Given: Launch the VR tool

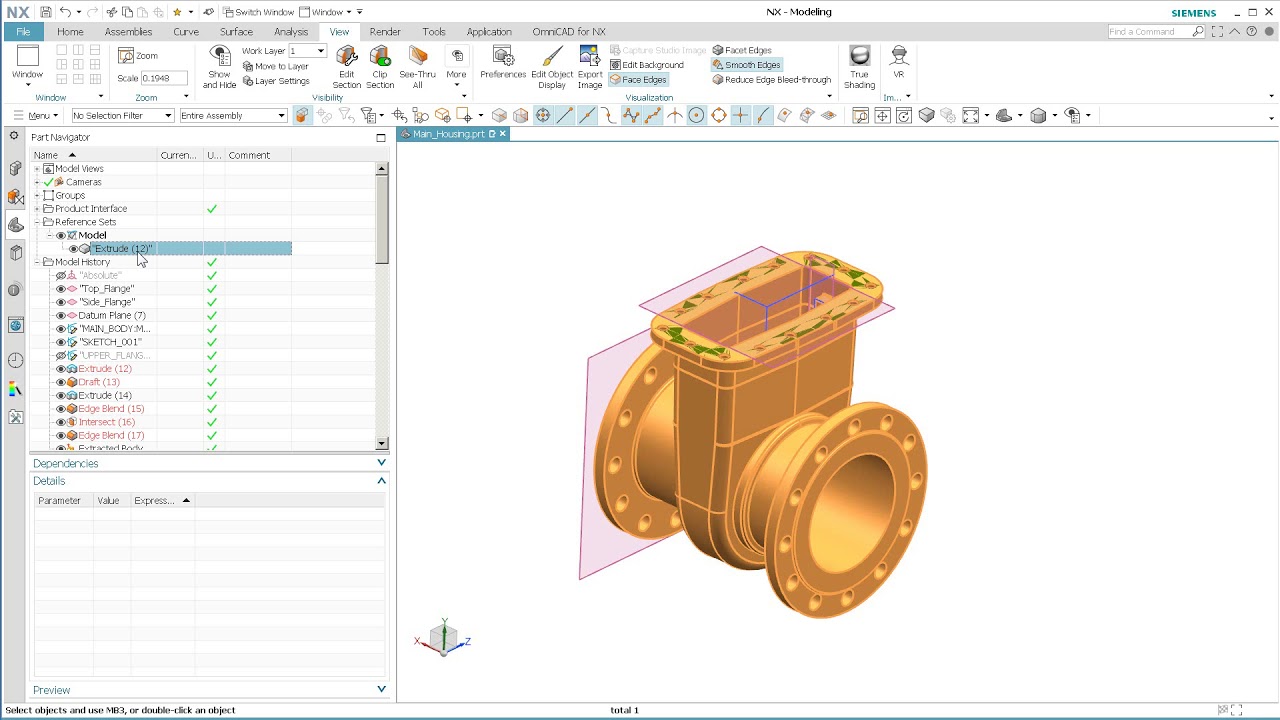Looking at the screenshot, I should pyautogui.click(x=899, y=62).
